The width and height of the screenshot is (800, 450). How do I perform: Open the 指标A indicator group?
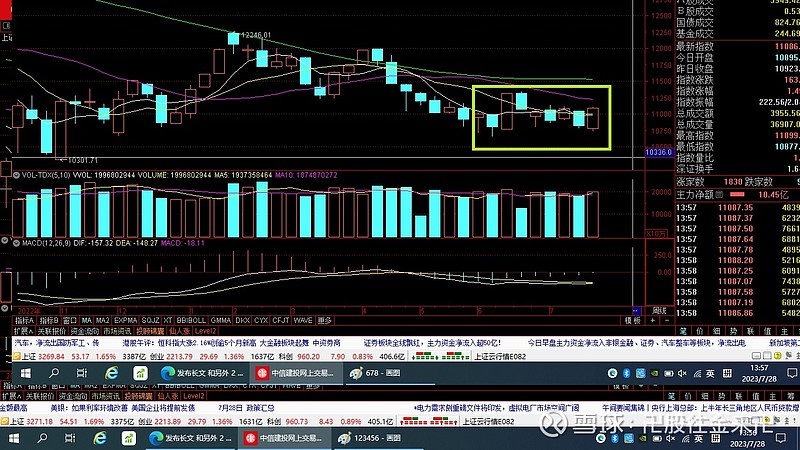pyautogui.click(x=24, y=320)
